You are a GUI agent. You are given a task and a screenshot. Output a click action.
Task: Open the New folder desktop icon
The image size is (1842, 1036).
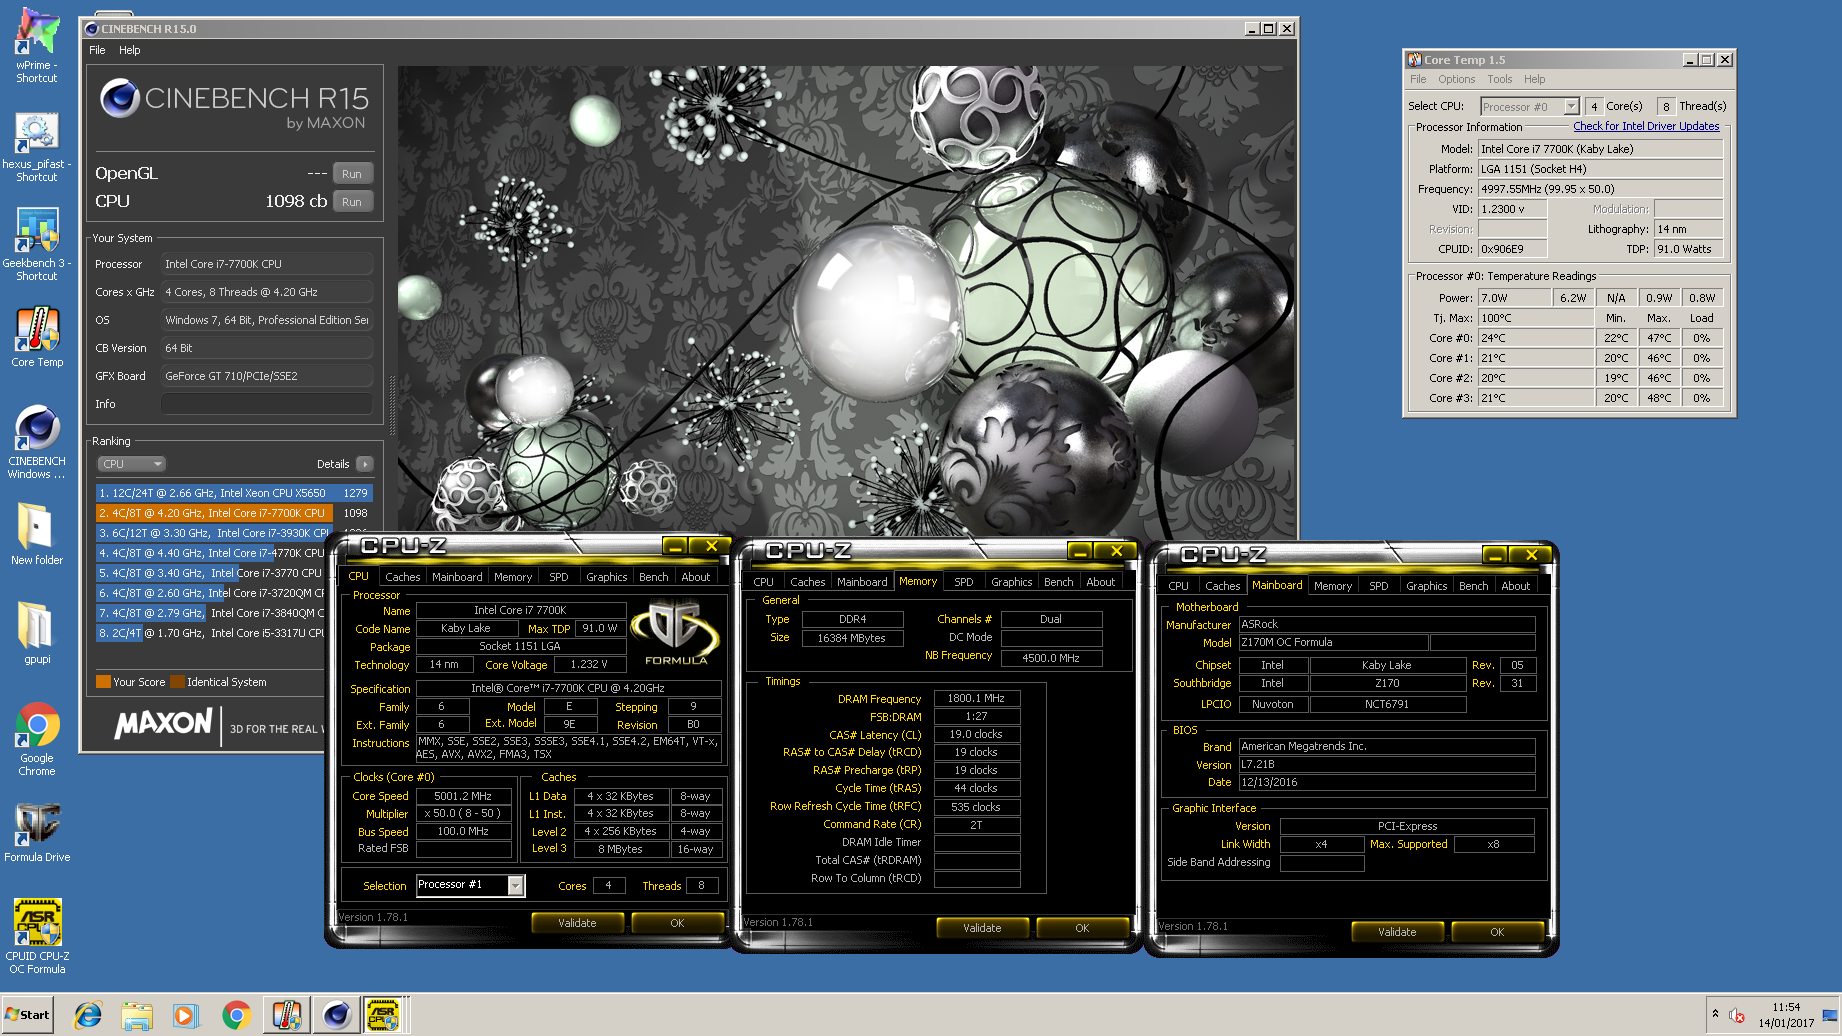37,532
